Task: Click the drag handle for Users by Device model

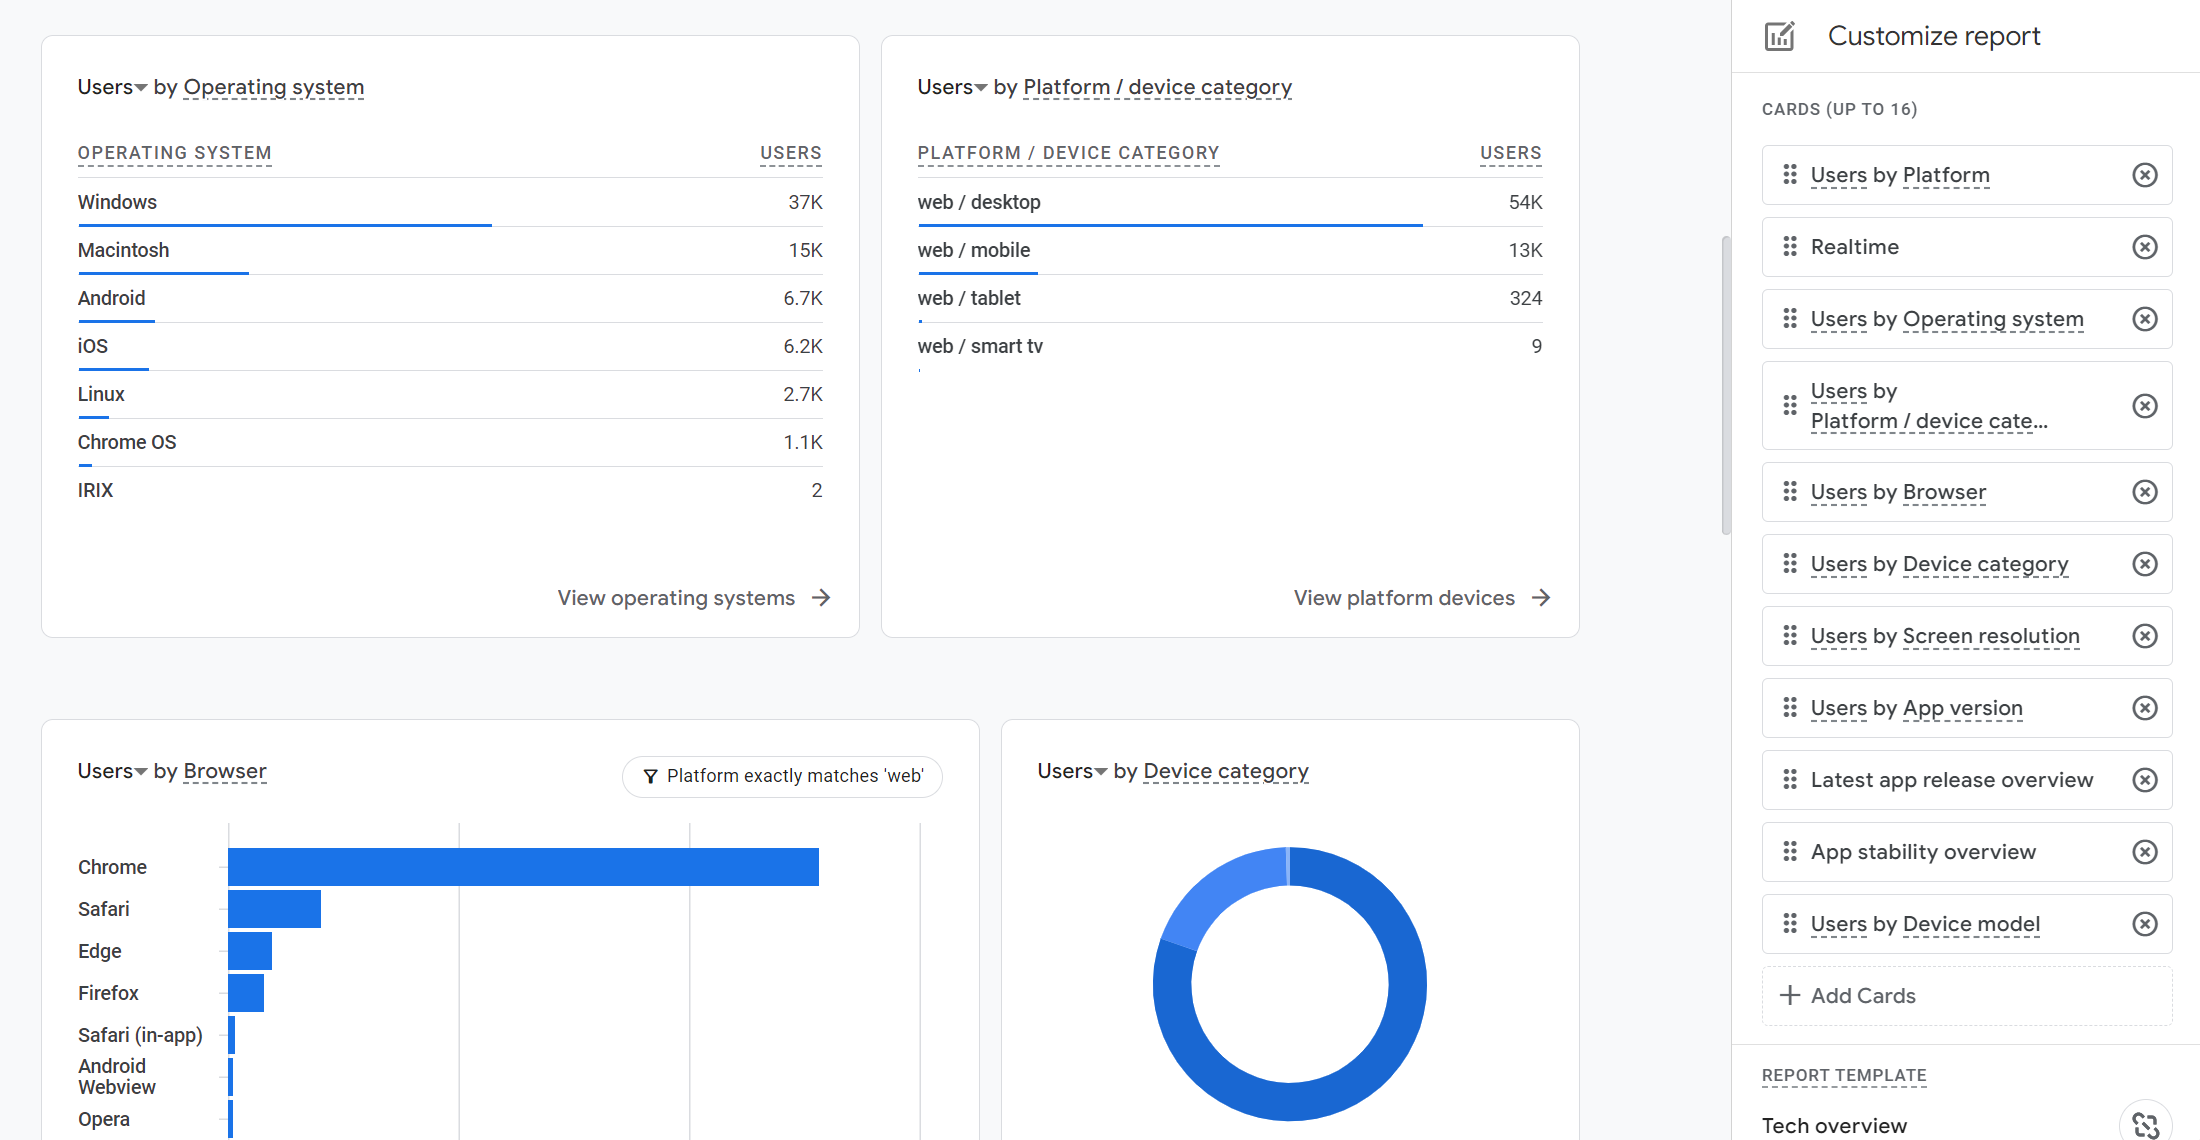Action: pyautogui.click(x=1790, y=924)
